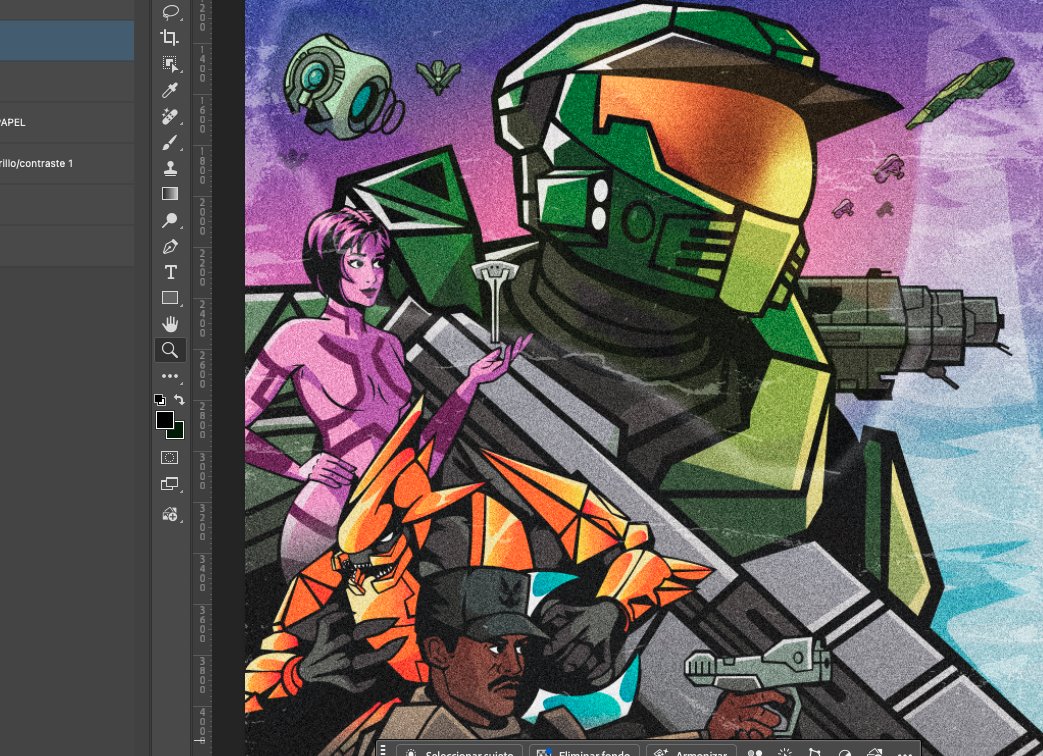
Task: Select the Gradient tool
Action: [x=170, y=193]
